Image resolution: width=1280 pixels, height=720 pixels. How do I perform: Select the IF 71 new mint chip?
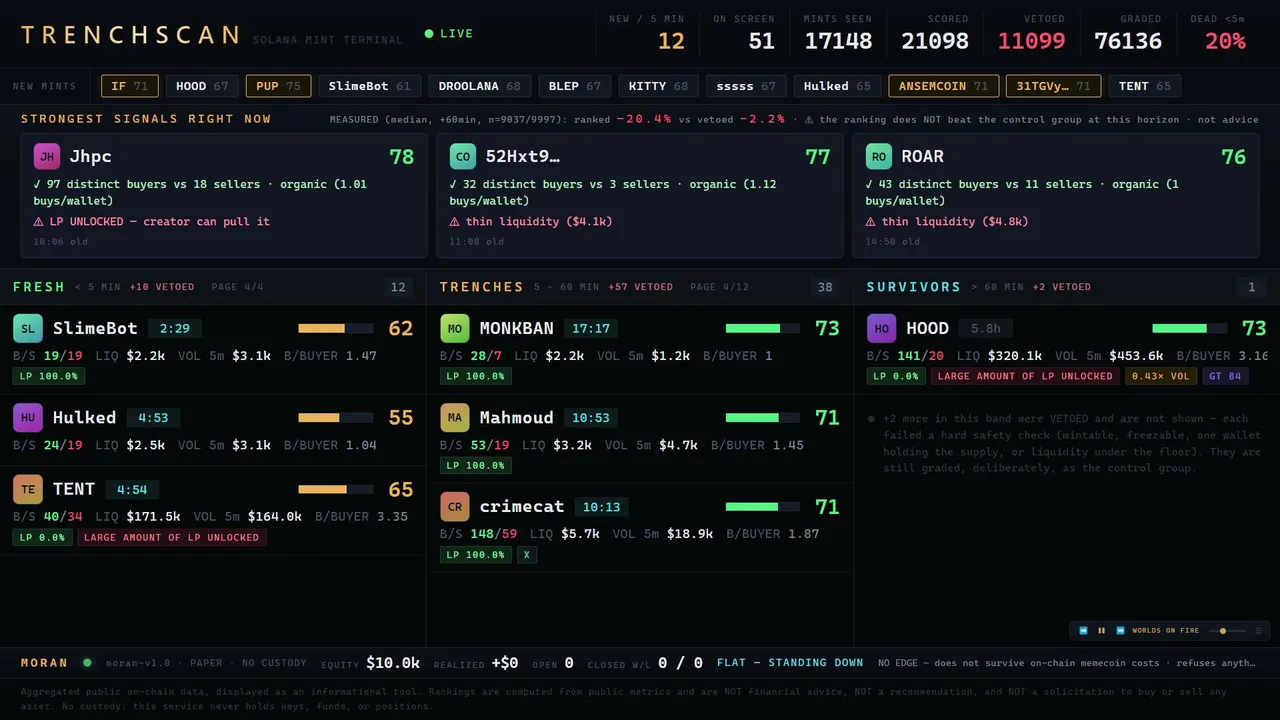130,86
